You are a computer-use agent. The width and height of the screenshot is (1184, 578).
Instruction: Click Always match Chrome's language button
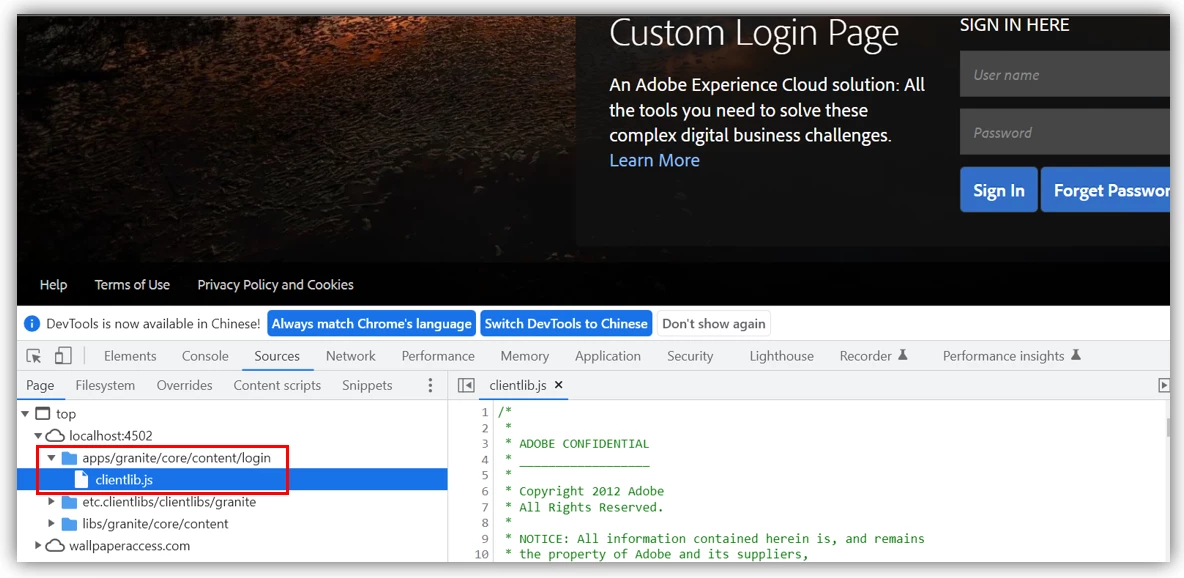pyautogui.click(x=372, y=323)
